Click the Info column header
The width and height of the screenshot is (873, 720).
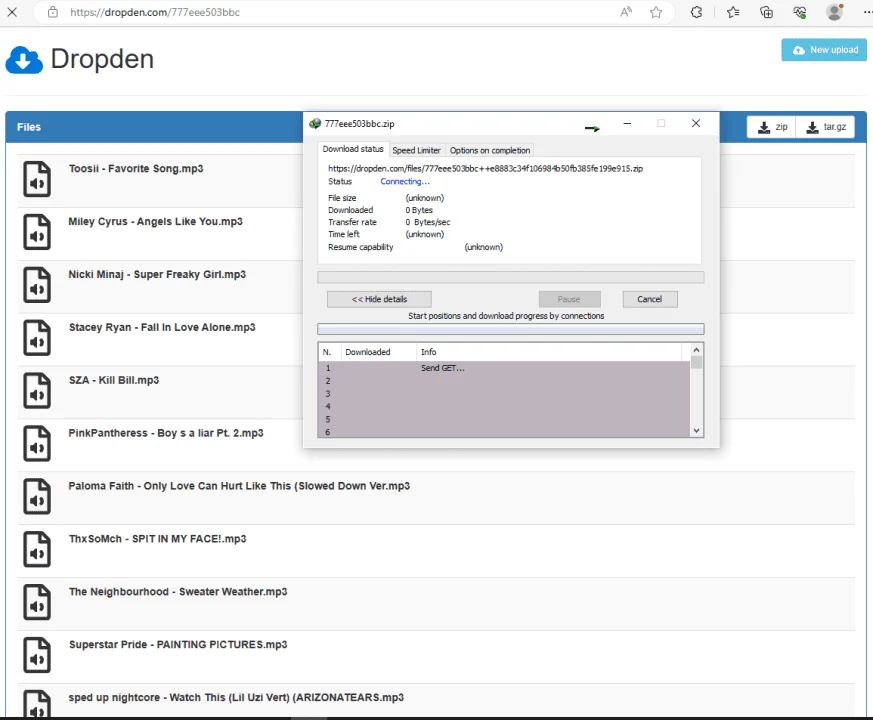548,352
